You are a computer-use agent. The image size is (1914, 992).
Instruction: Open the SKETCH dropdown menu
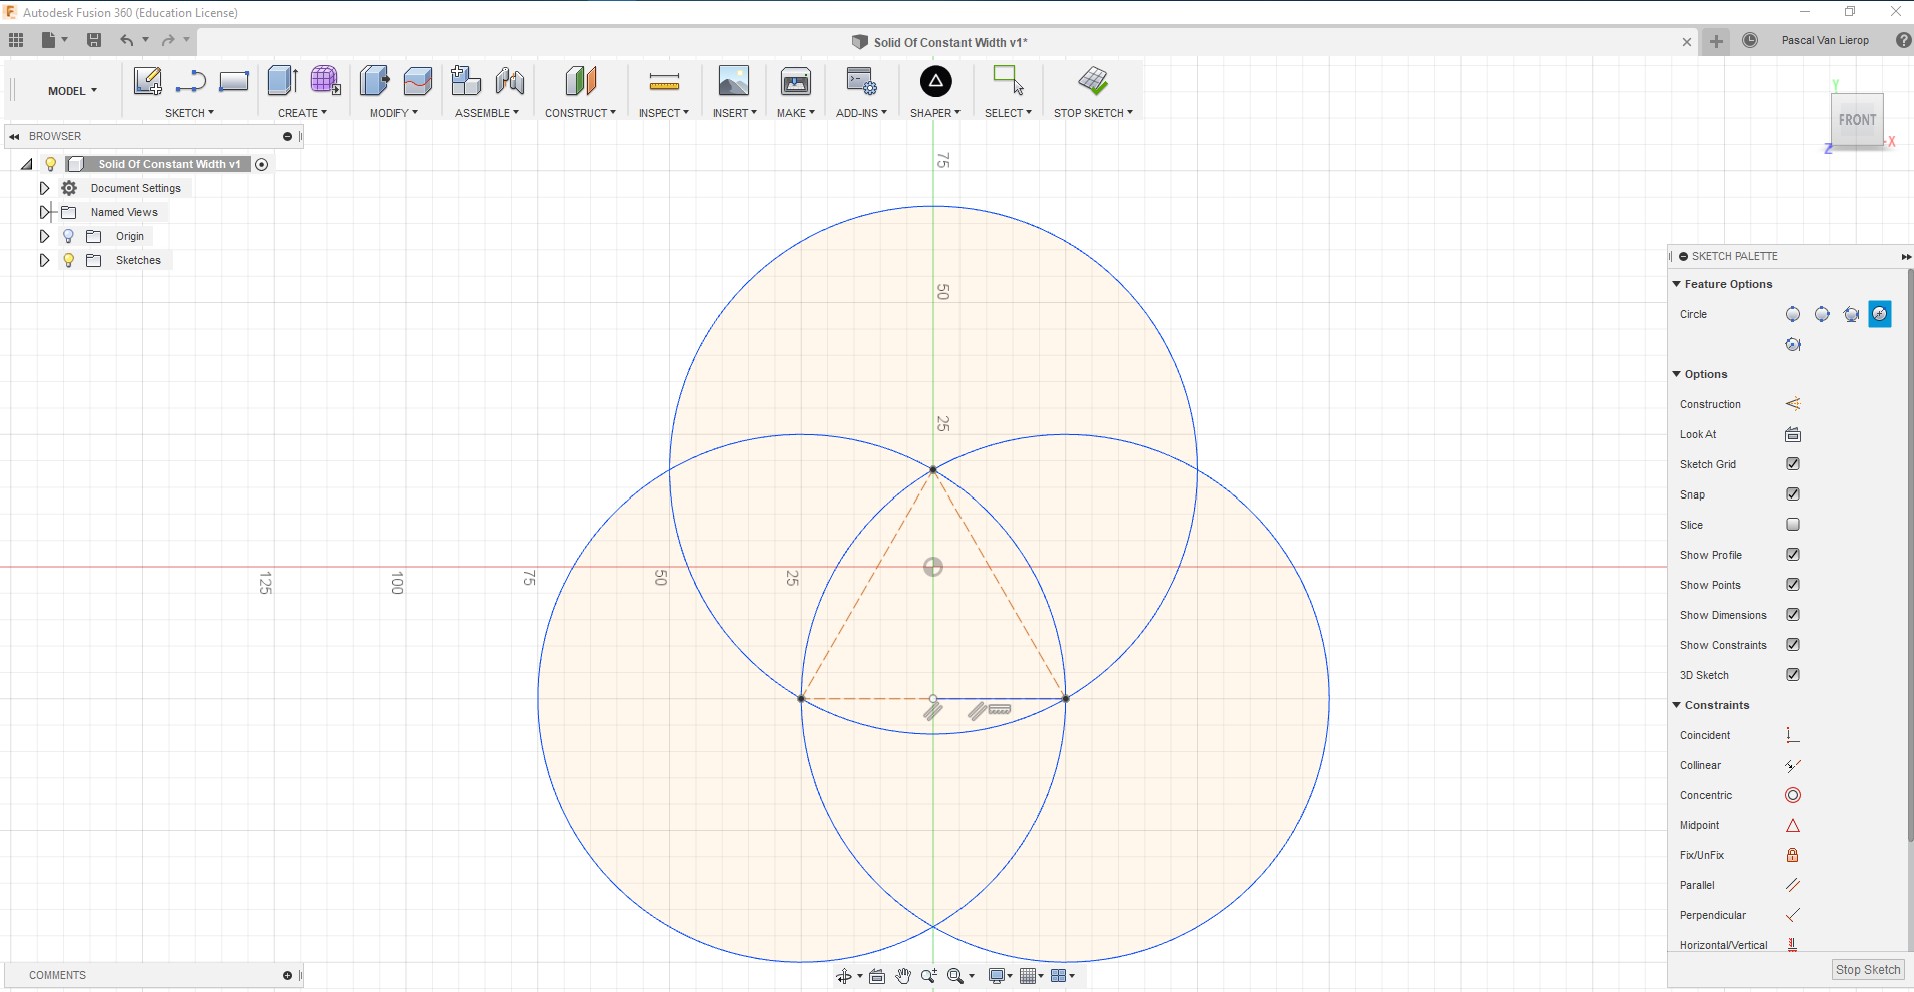189,113
